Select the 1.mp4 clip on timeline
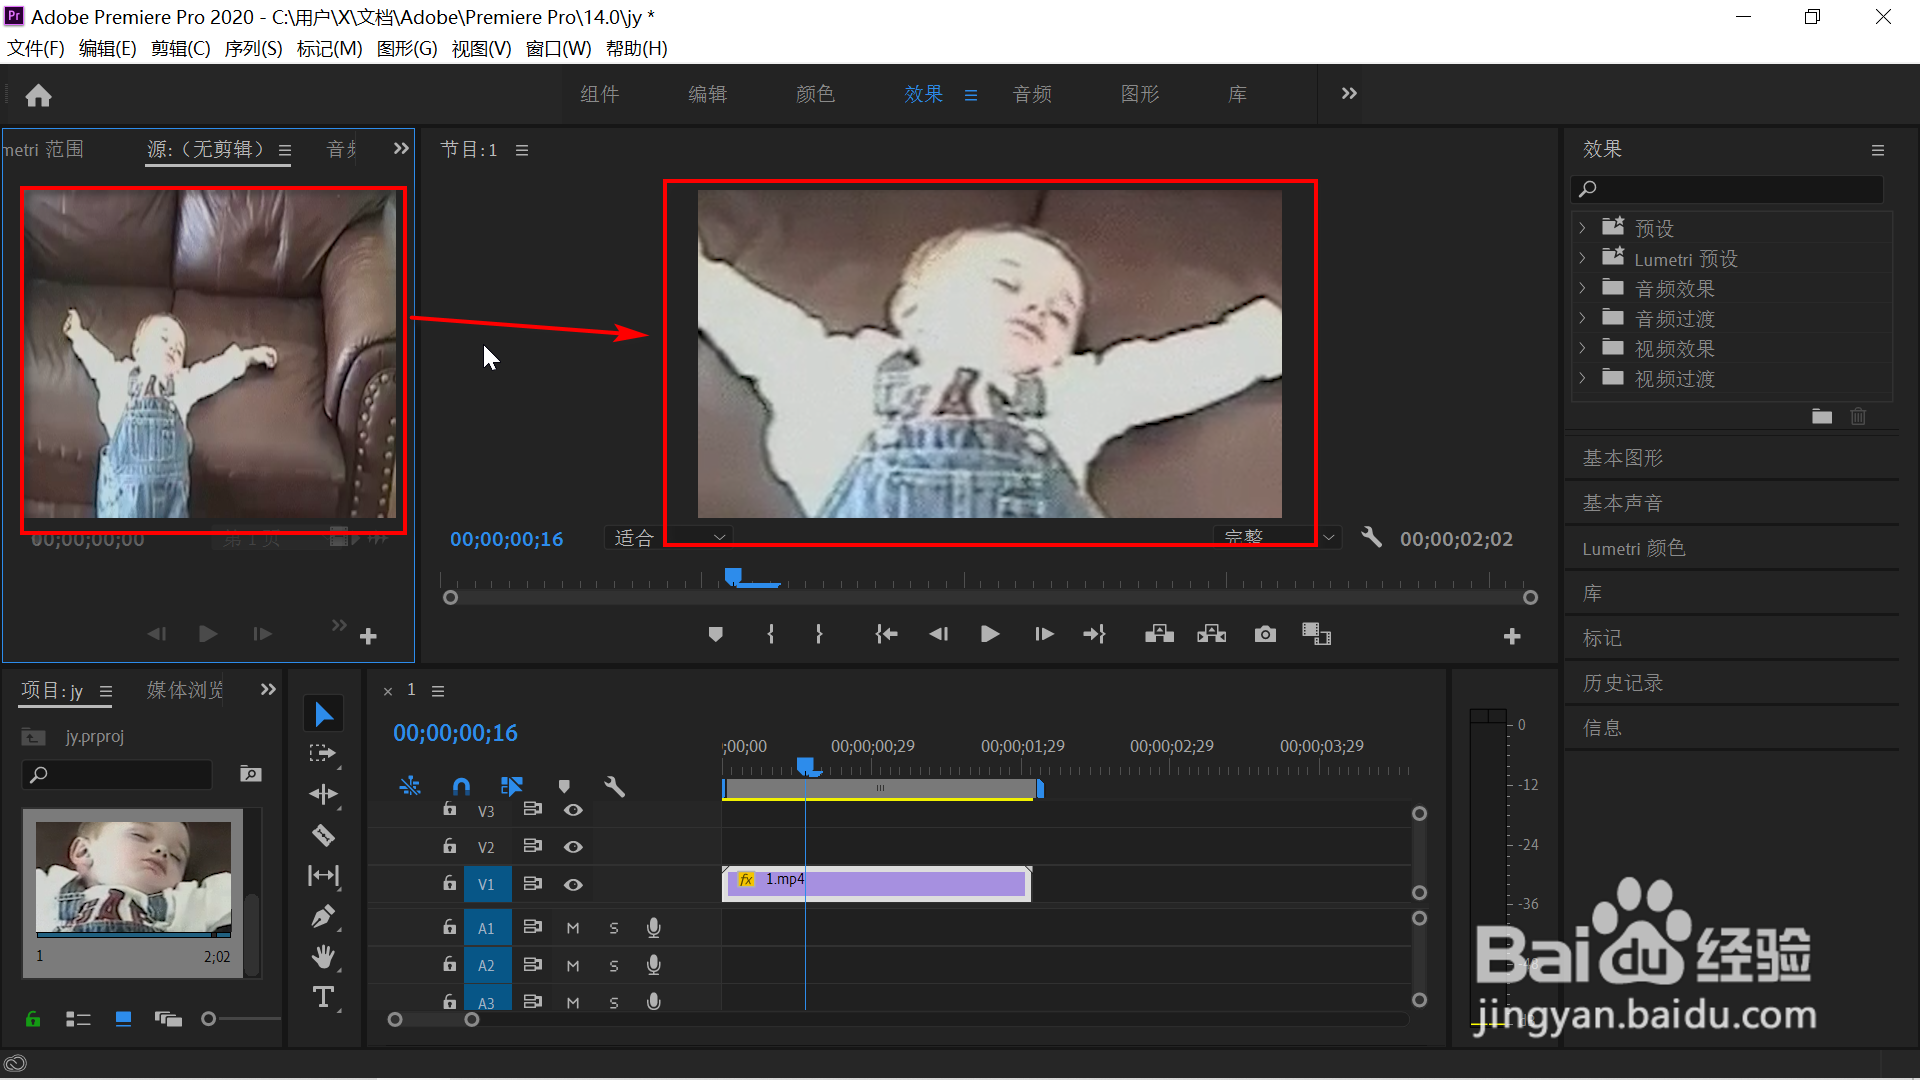Viewport: 1920px width, 1080px height. 900,884
